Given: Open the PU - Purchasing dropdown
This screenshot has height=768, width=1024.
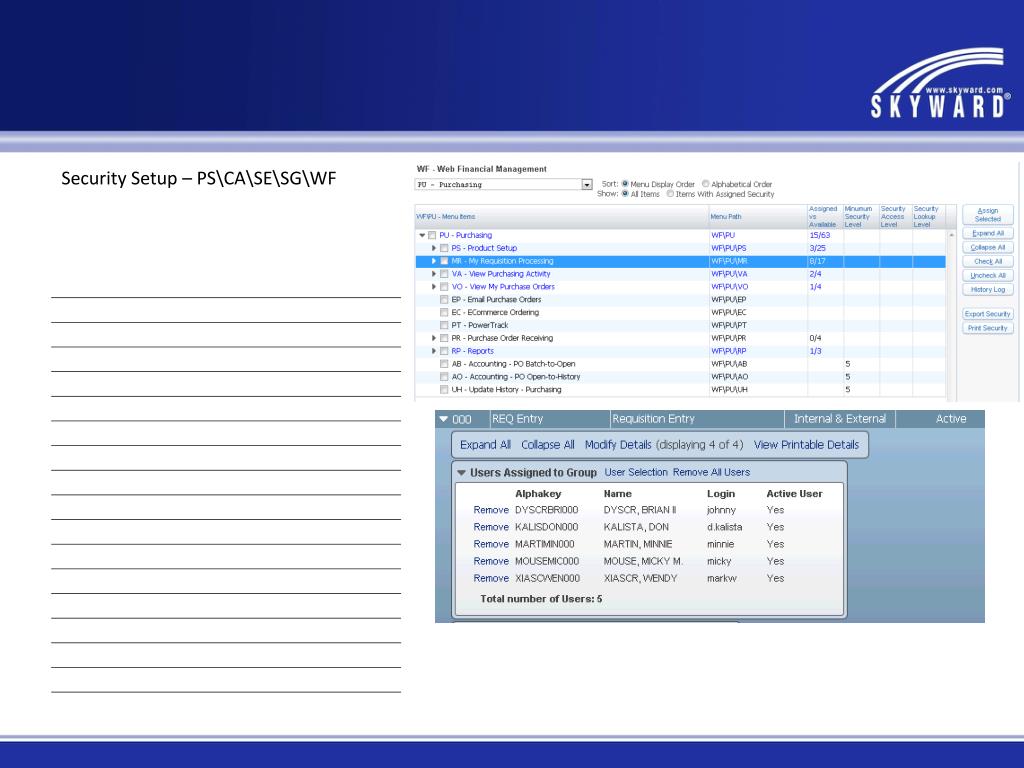Looking at the screenshot, I should pyautogui.click(x=586, y=185).
